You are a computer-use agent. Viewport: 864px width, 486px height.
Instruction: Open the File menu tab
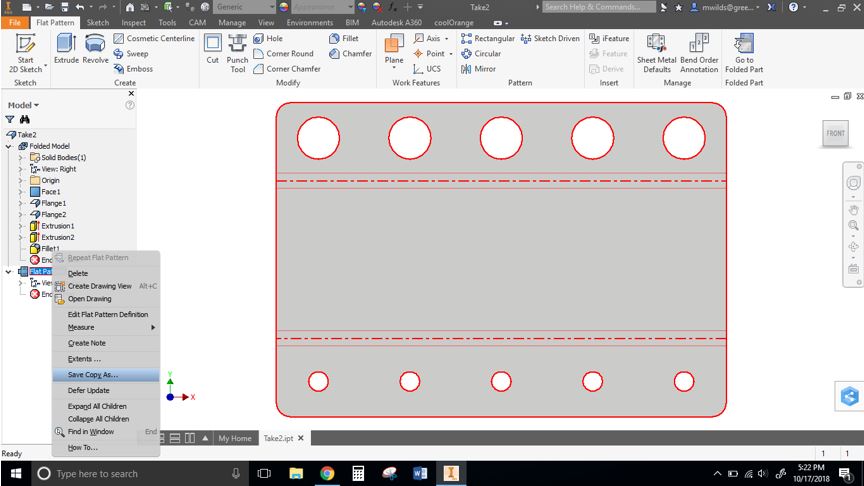click(x=14, y=23)
